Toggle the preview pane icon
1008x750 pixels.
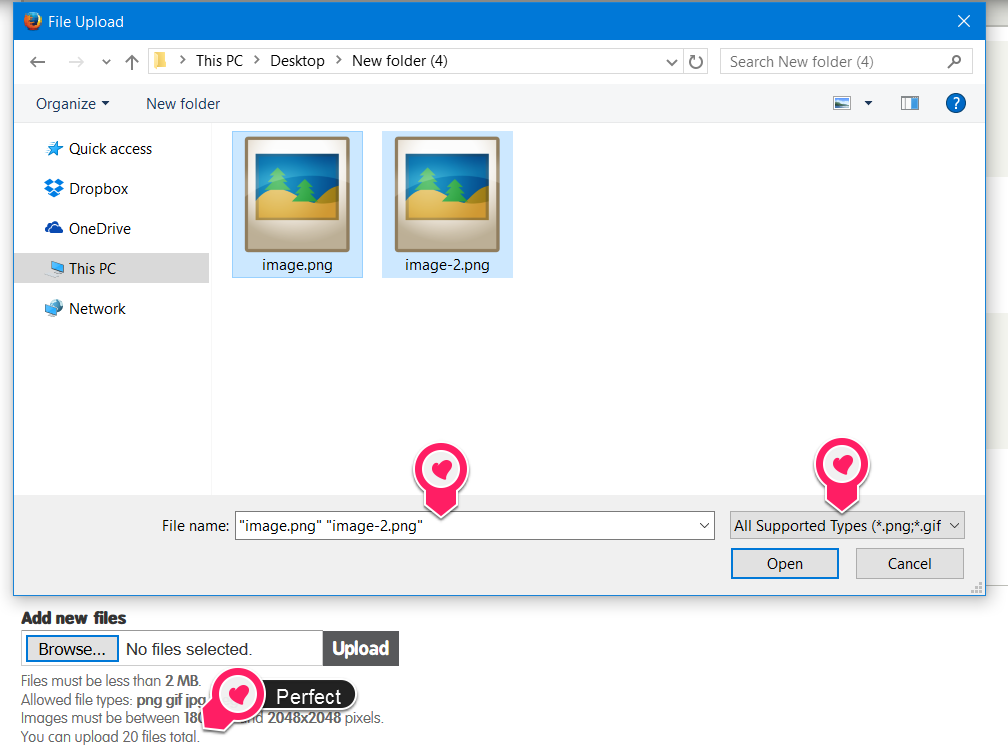coord(909,103)
